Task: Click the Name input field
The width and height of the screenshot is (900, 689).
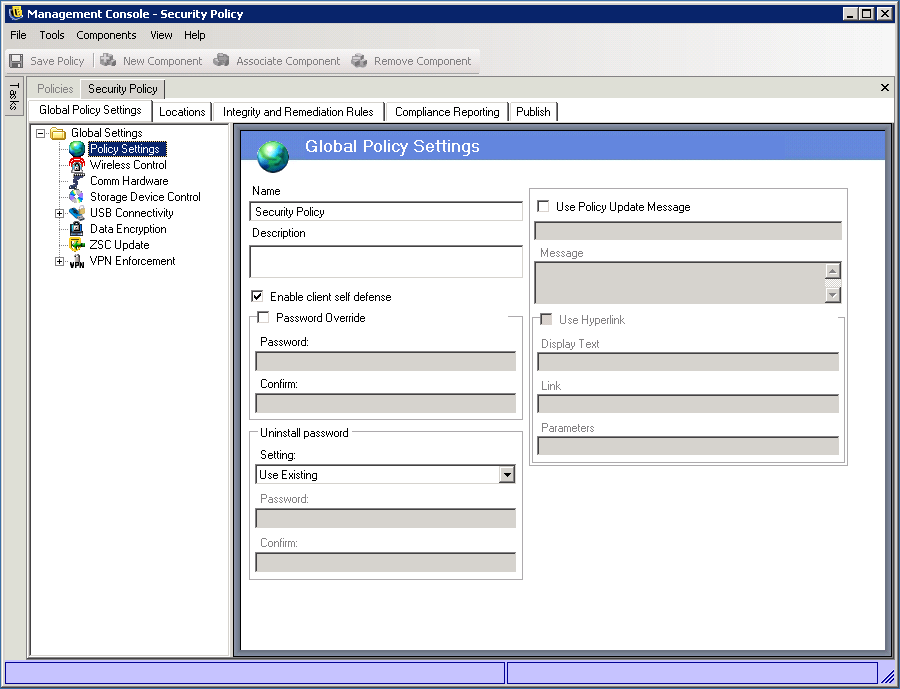Action: [386, 212]
